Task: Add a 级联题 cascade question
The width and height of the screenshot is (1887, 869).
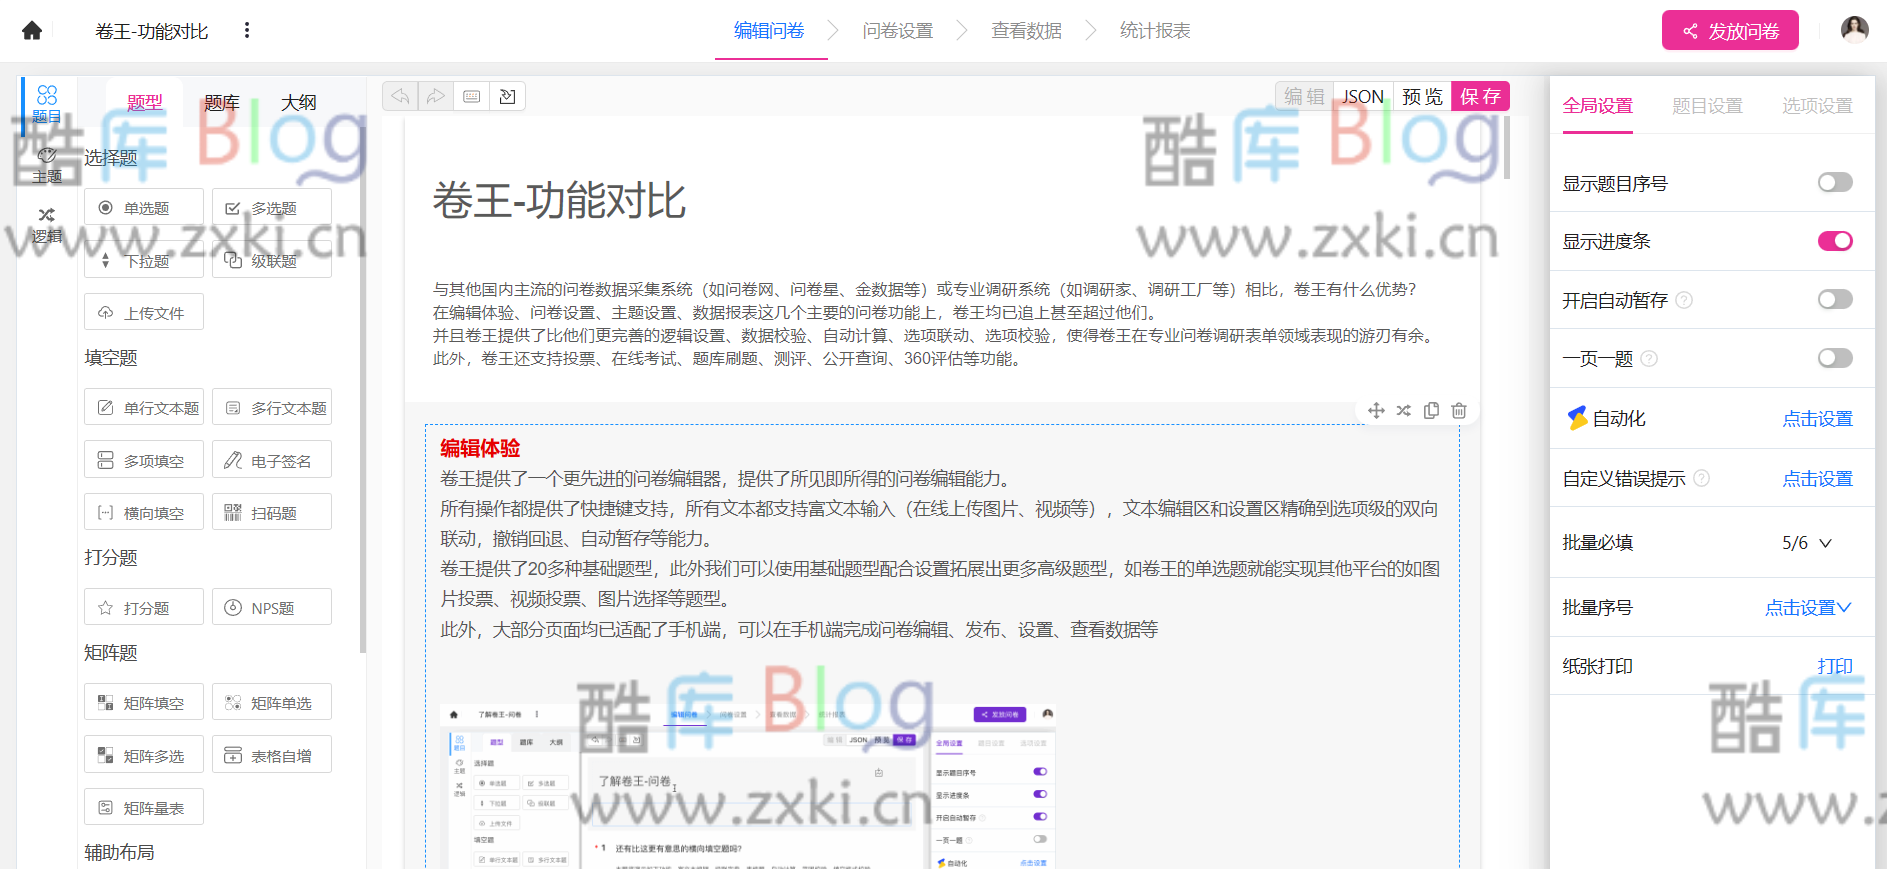Action: coord(272,260)
